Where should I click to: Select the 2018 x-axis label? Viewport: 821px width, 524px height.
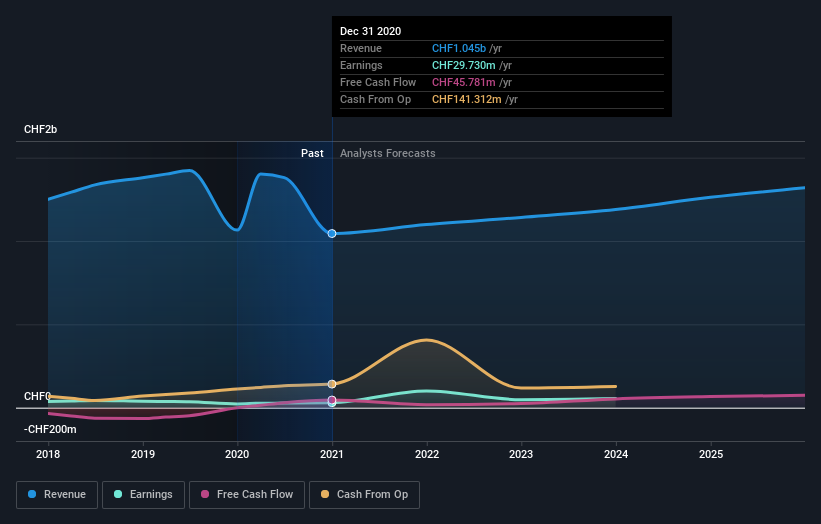[x=48, y=454]
